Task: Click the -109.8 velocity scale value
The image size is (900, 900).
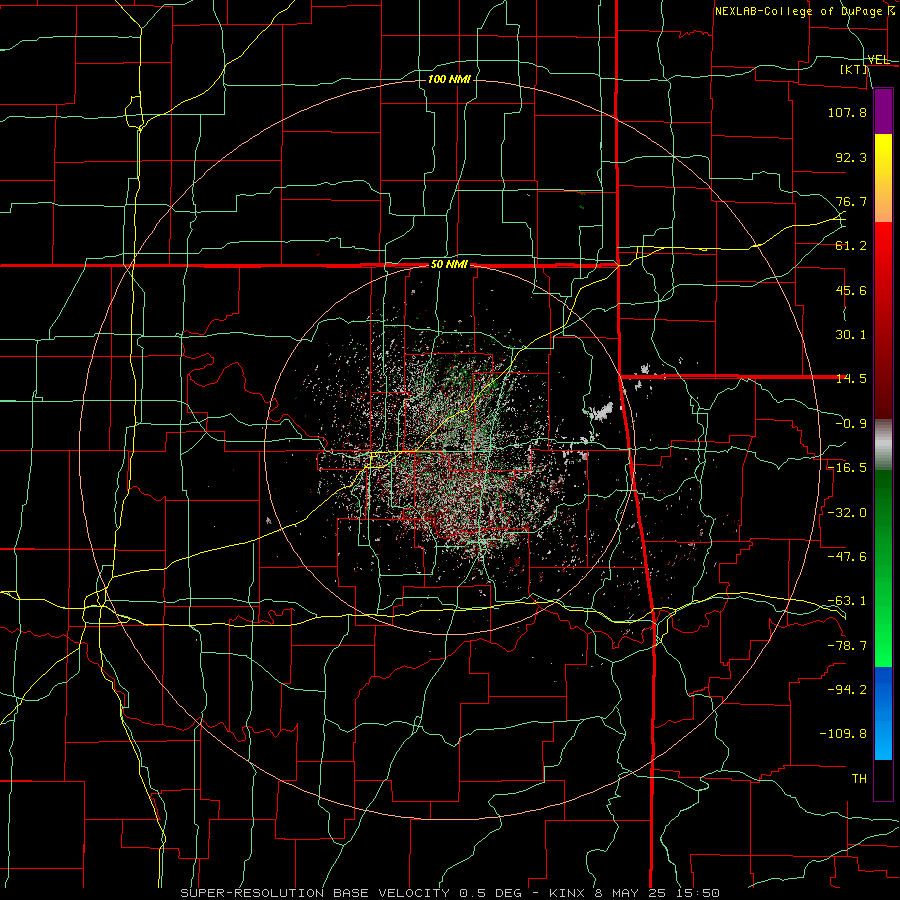Action: pos(843,734)
